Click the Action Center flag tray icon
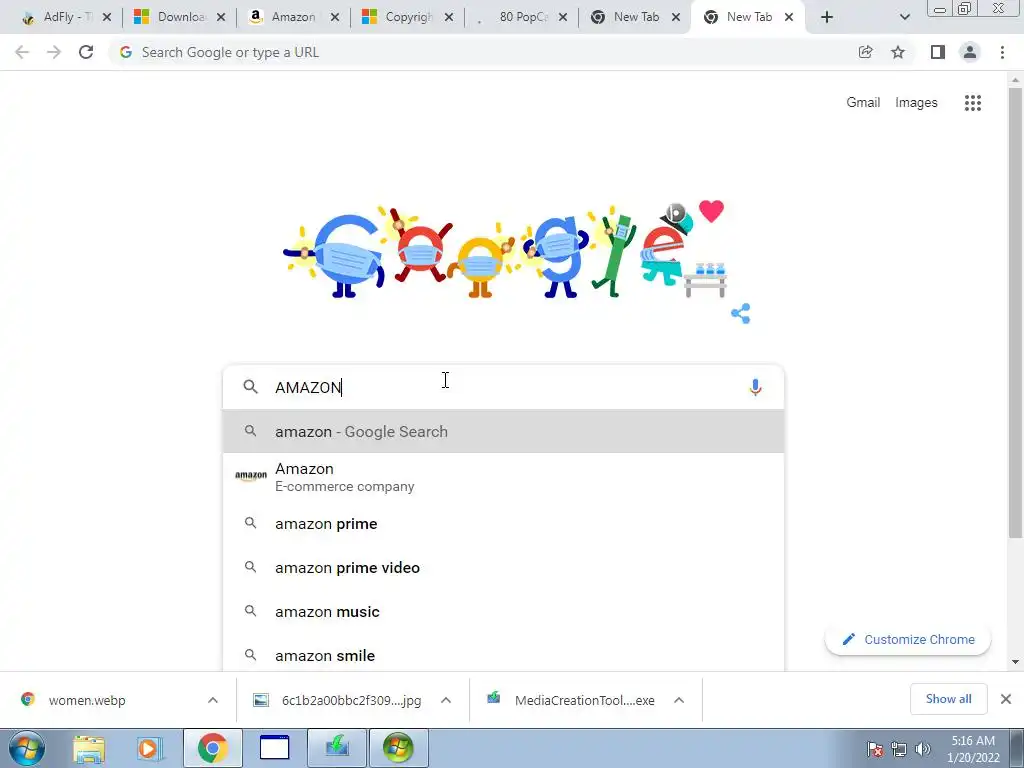 click(875, 749)
